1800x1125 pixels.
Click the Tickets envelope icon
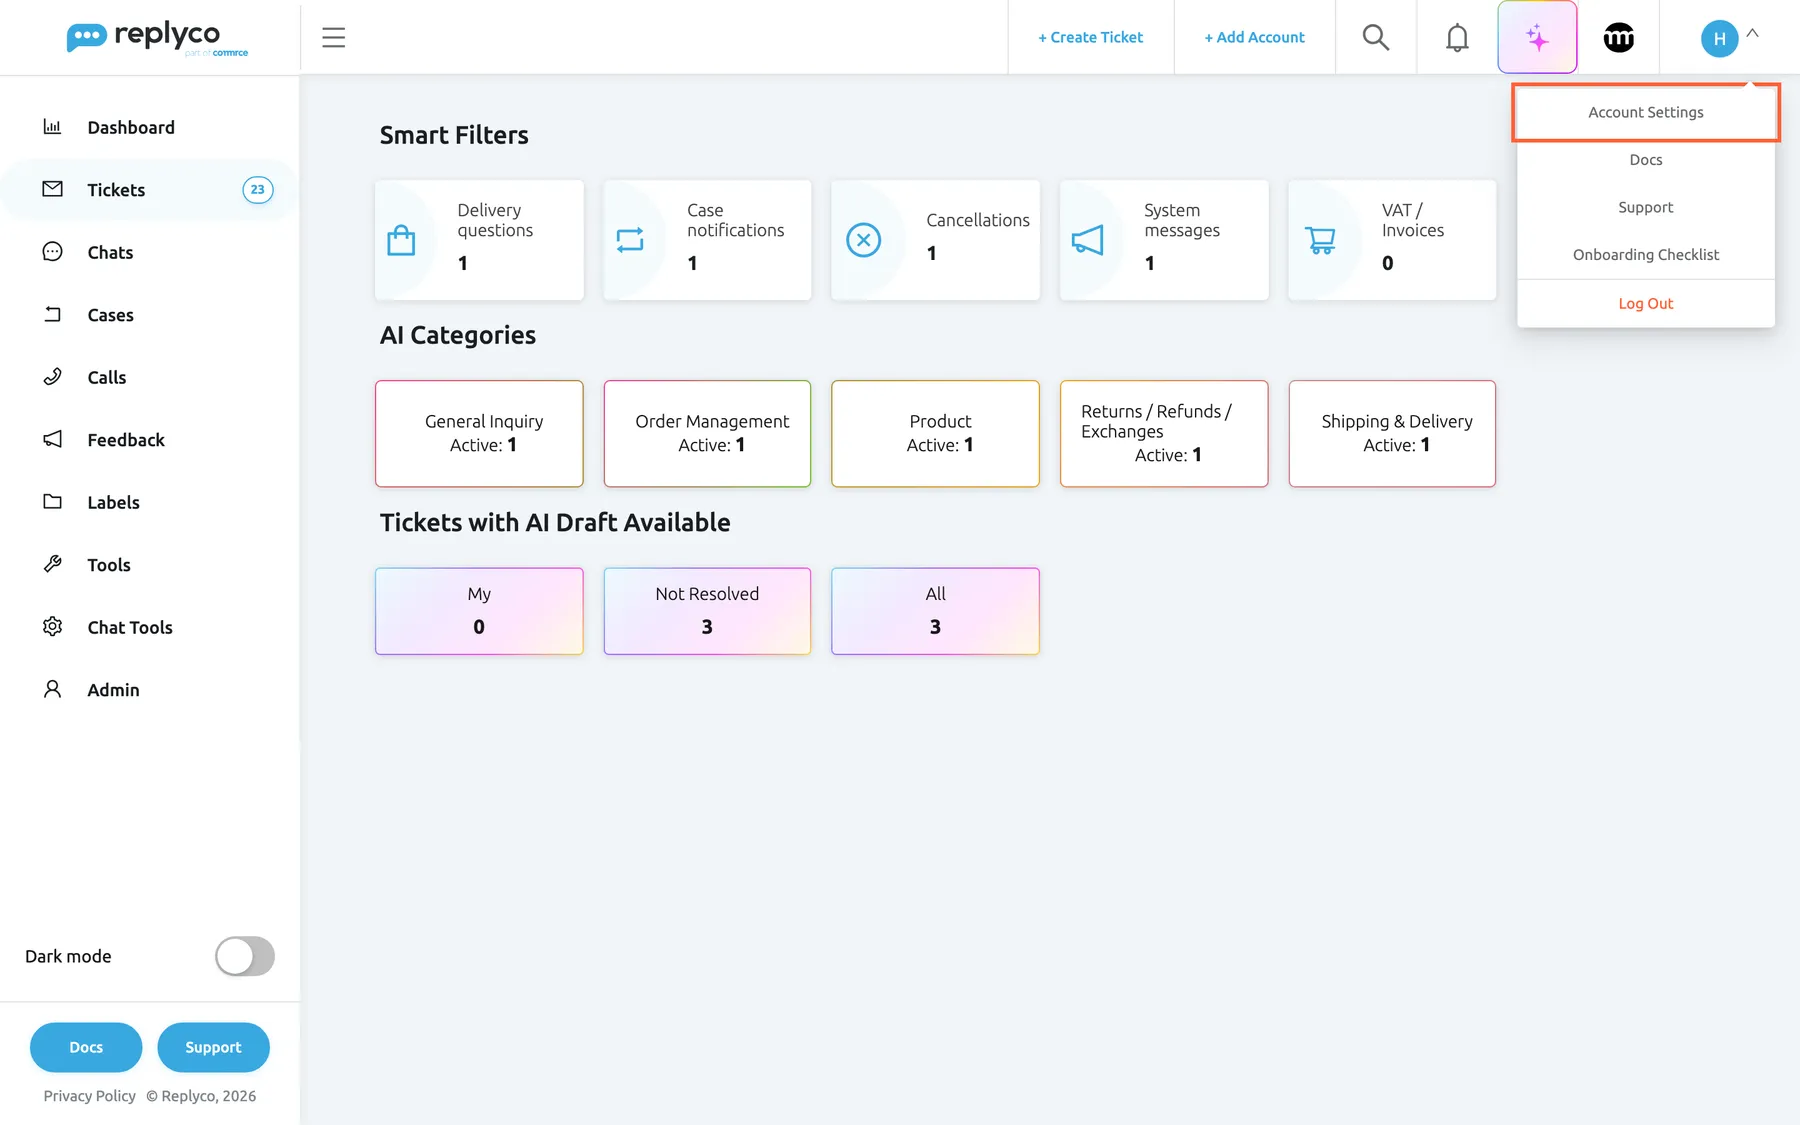coord(52,189)
